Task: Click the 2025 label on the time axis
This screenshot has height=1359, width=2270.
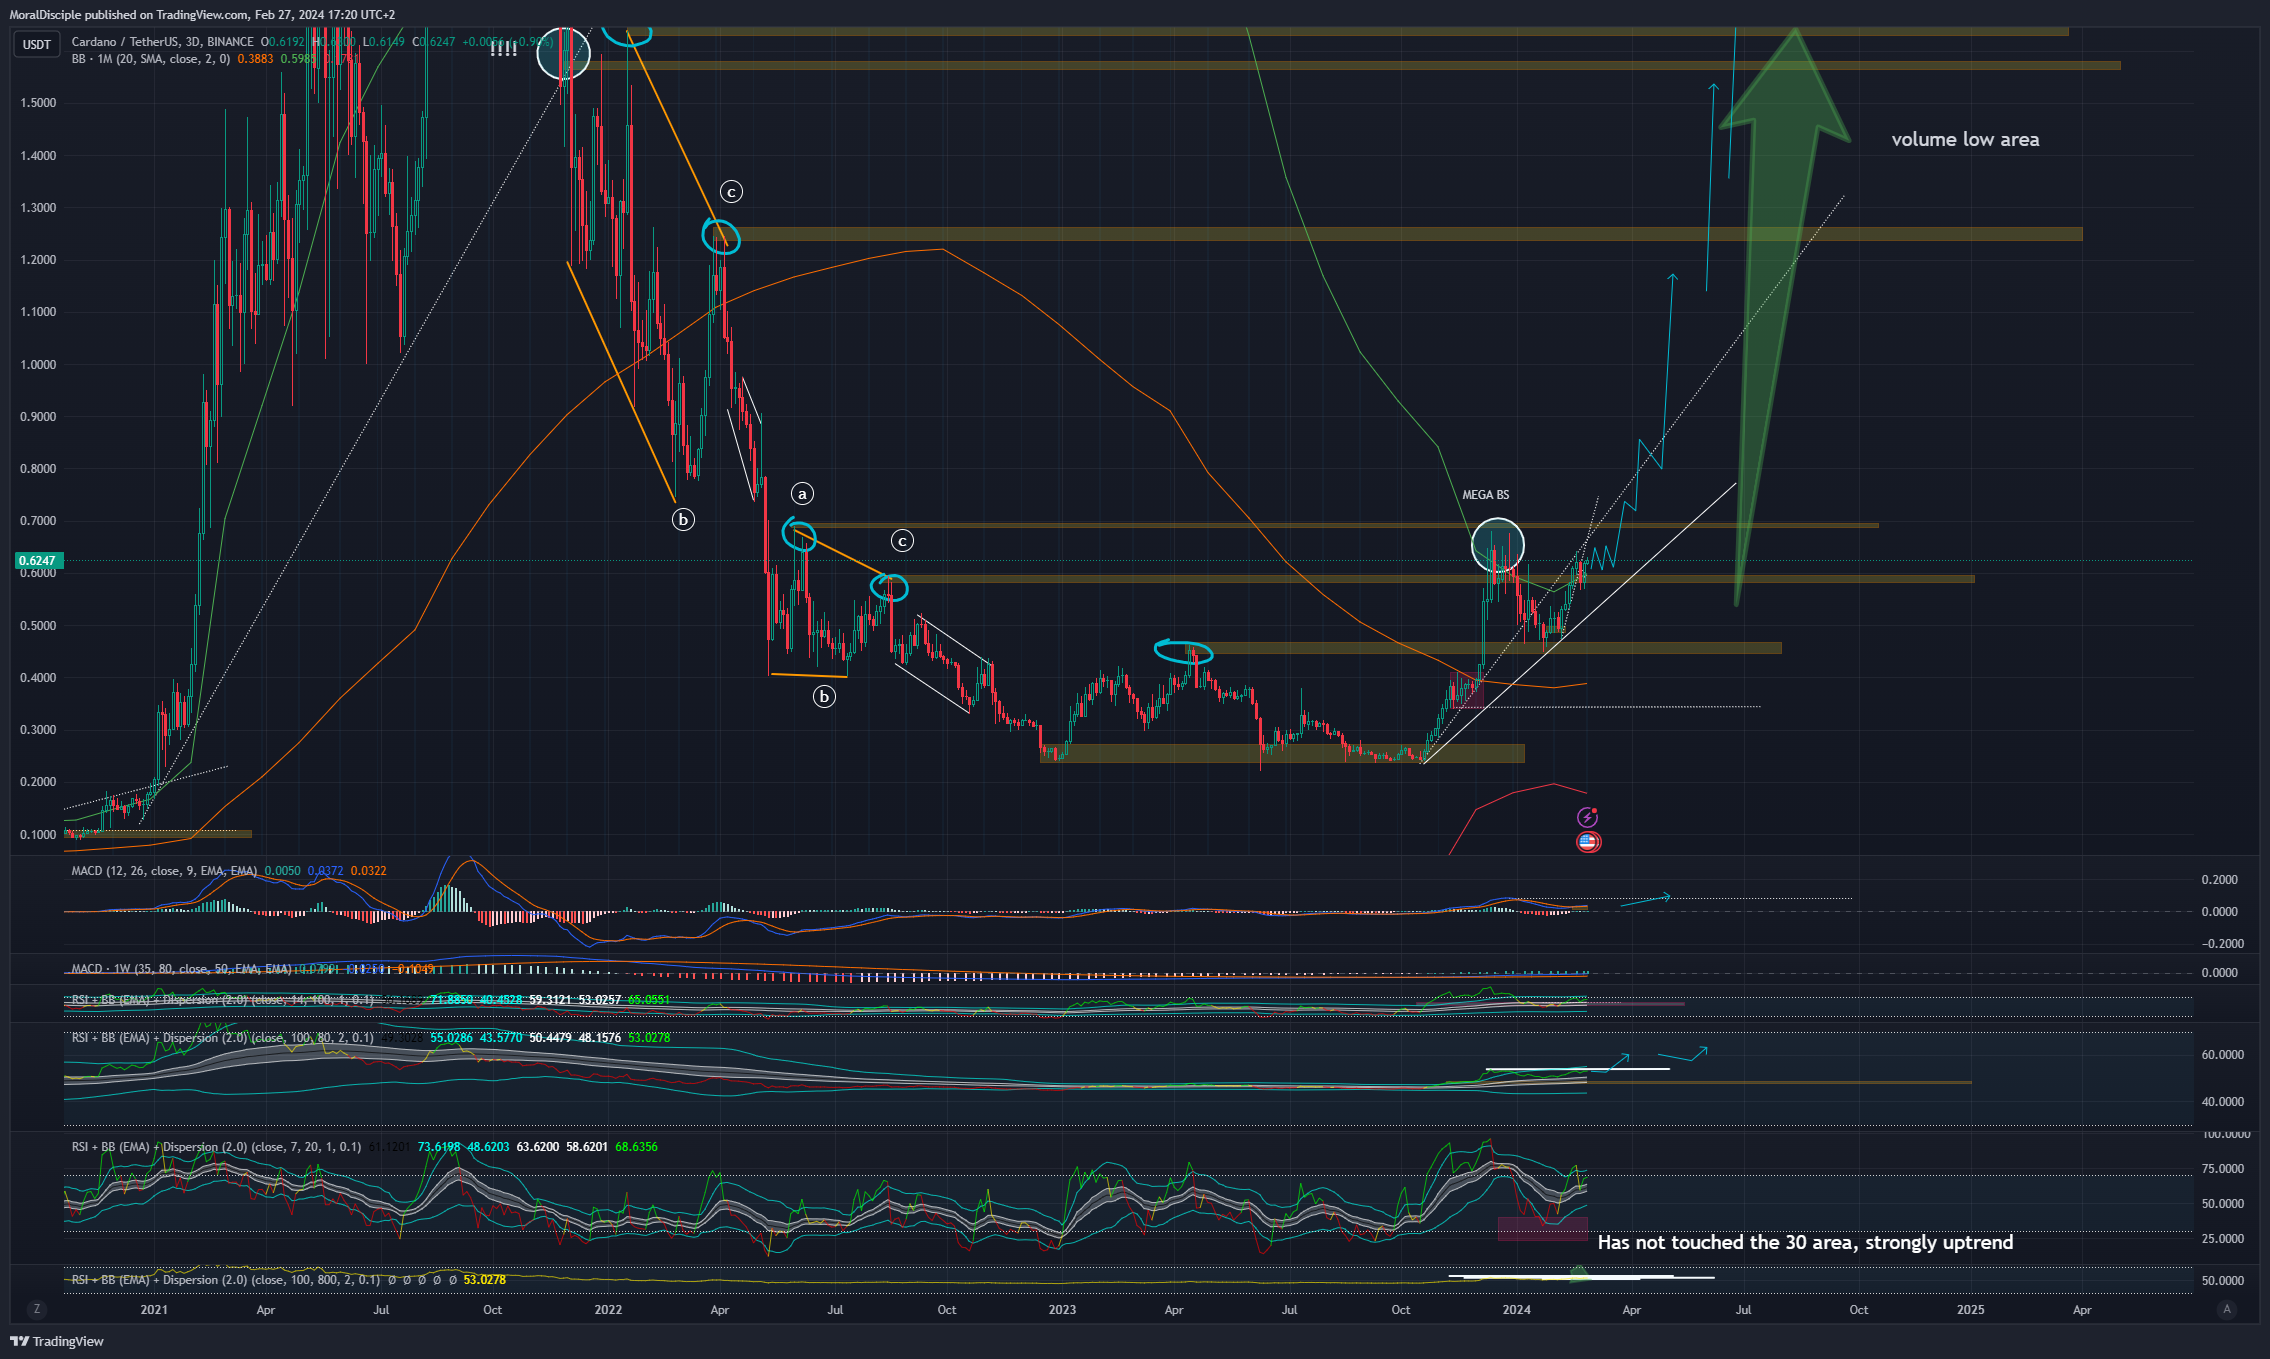Action: coord(1971,1310)
